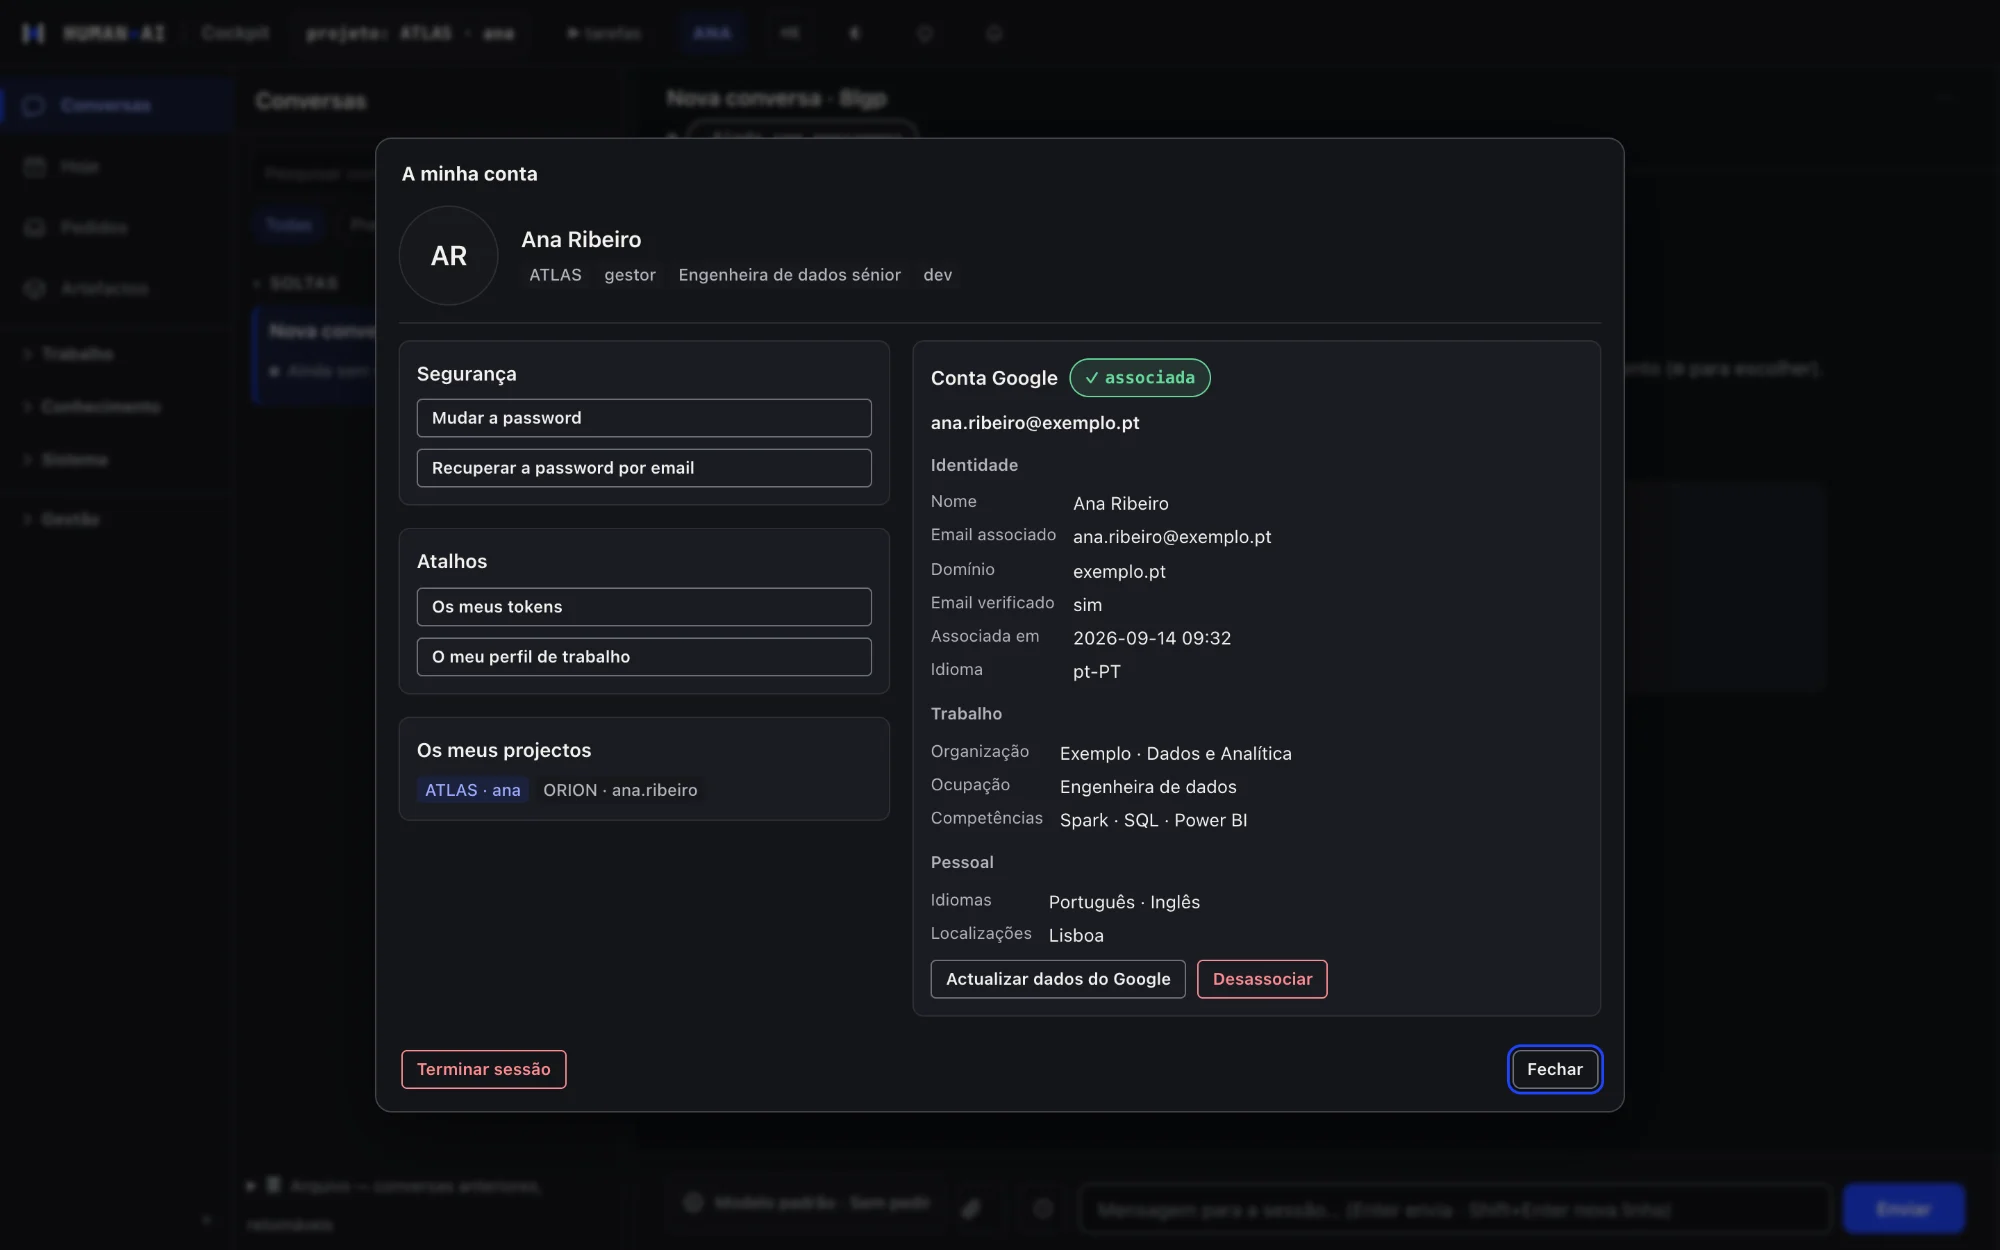Viewport: 2000px width, 1250px height.
Task: Click the Localizações value Lisboa
Action: [1076, 936]
